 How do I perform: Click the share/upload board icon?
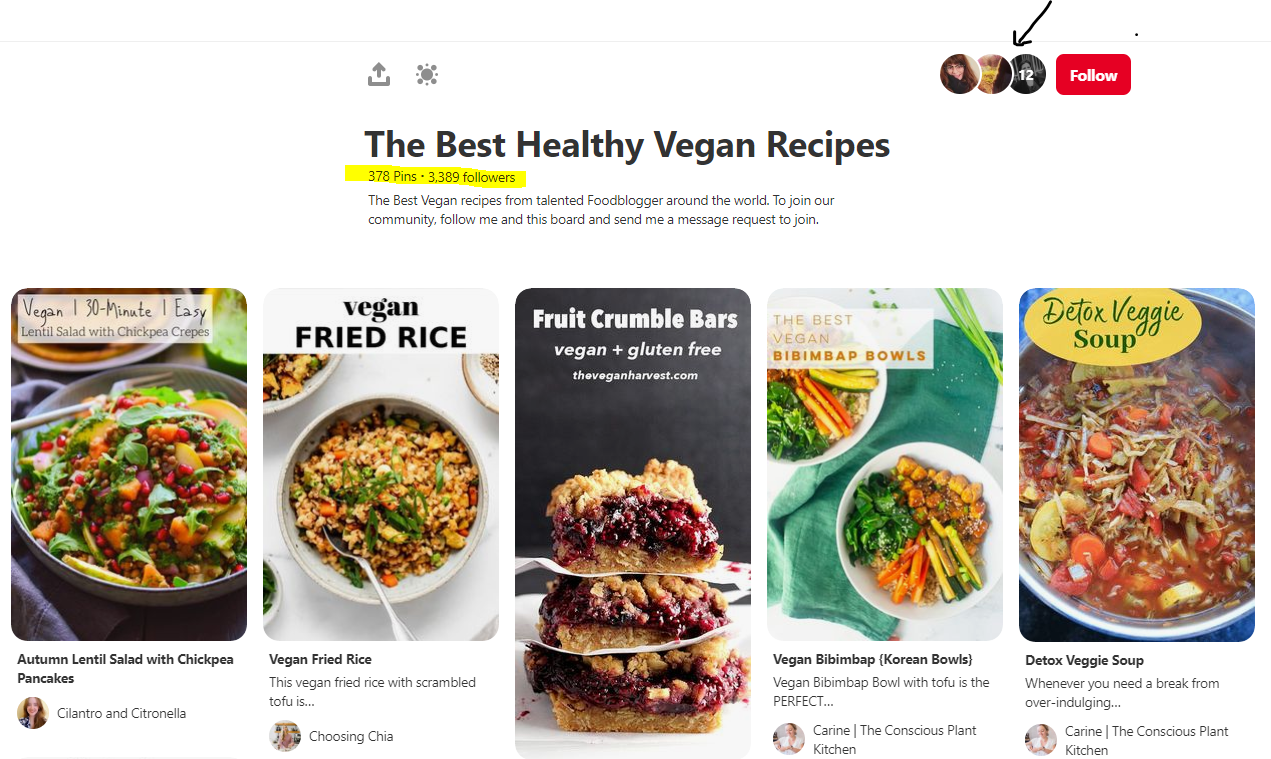tap(378, 74)
